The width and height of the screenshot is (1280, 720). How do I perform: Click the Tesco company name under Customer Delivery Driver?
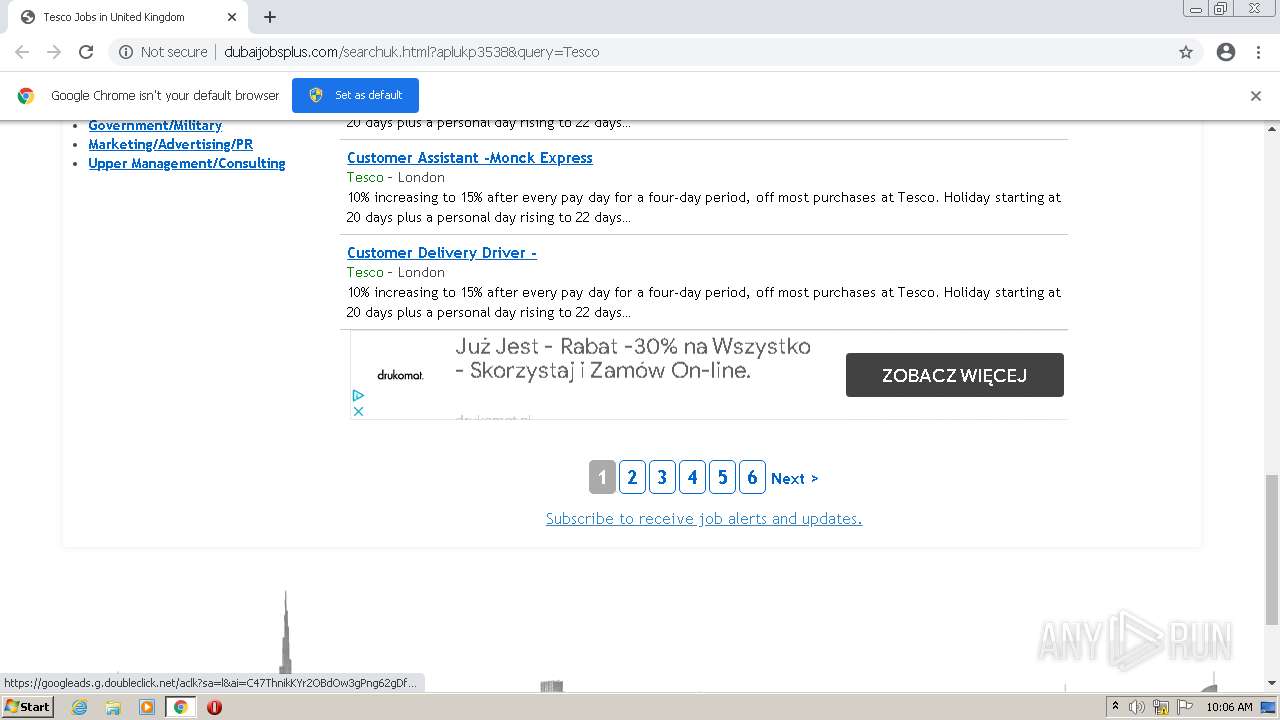(x=365, y=272)
